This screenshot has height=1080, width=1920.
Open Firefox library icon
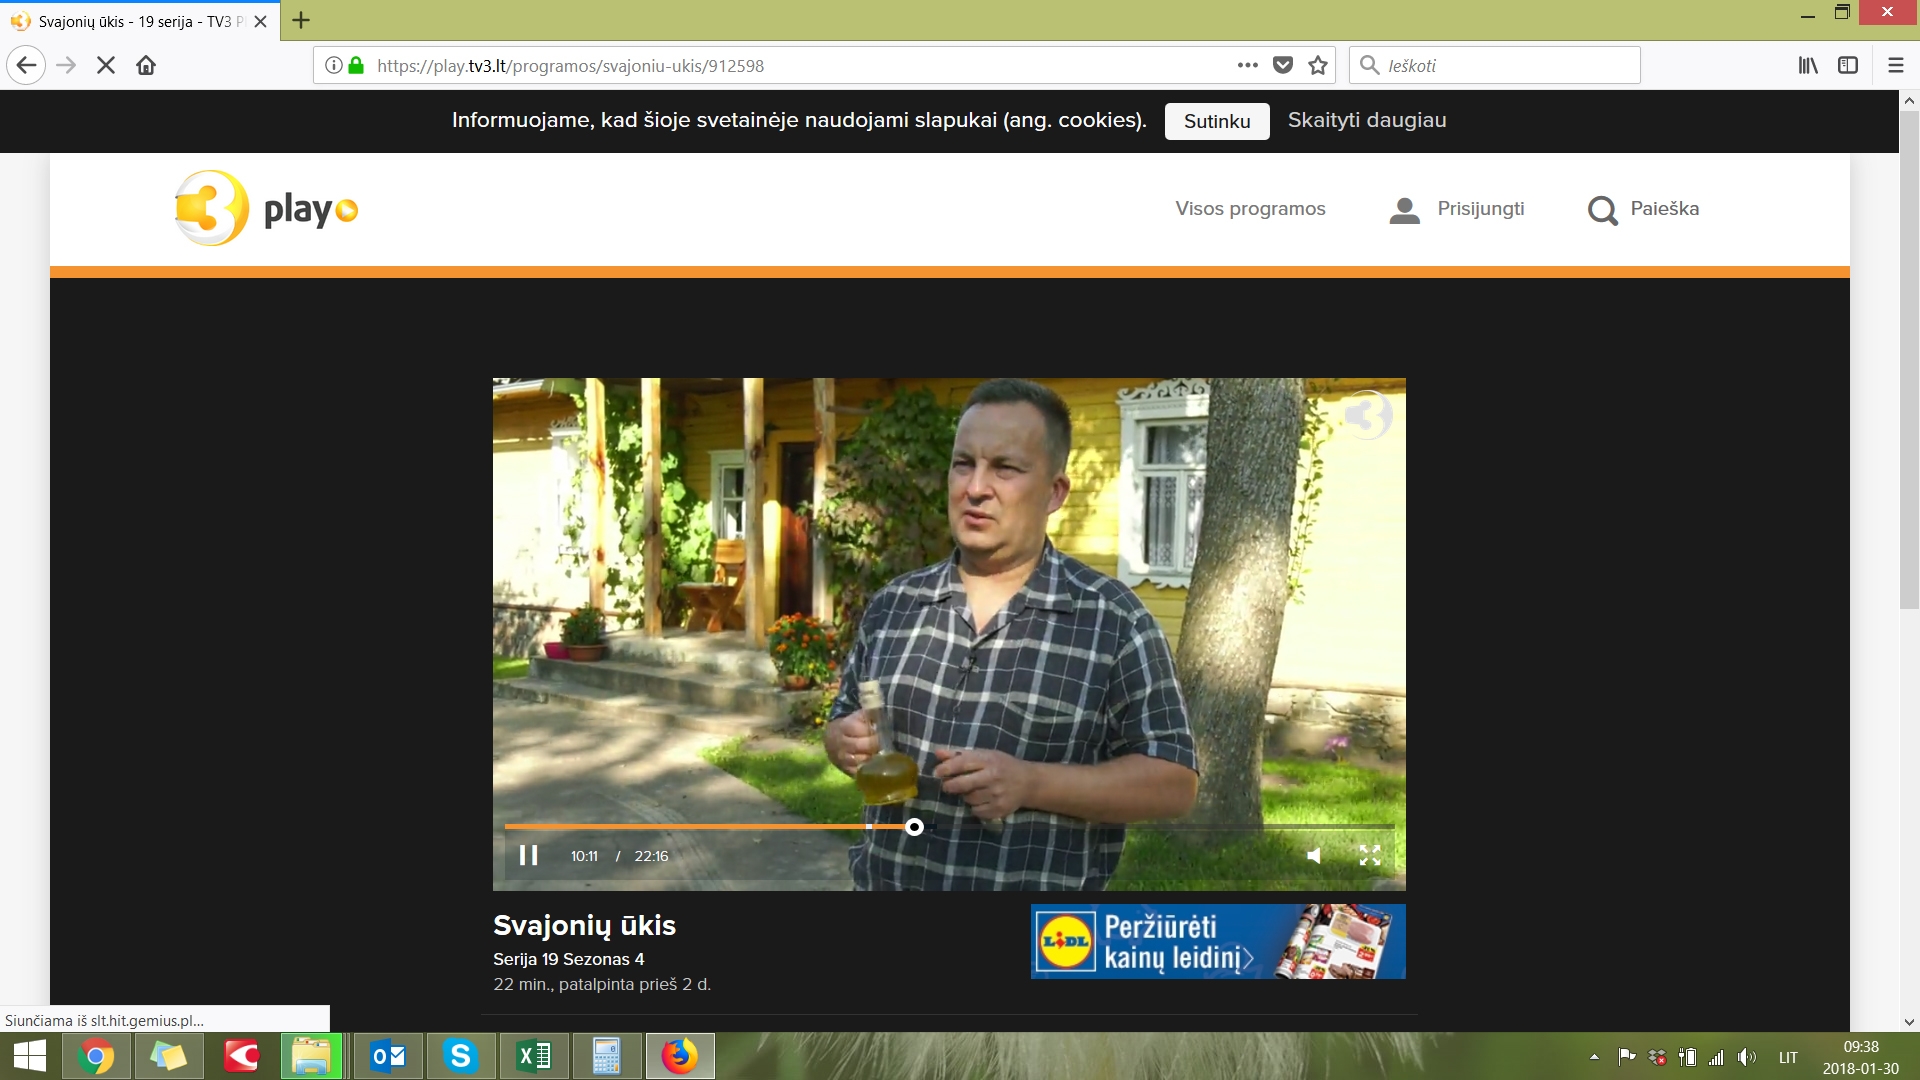pos(1808,66)
